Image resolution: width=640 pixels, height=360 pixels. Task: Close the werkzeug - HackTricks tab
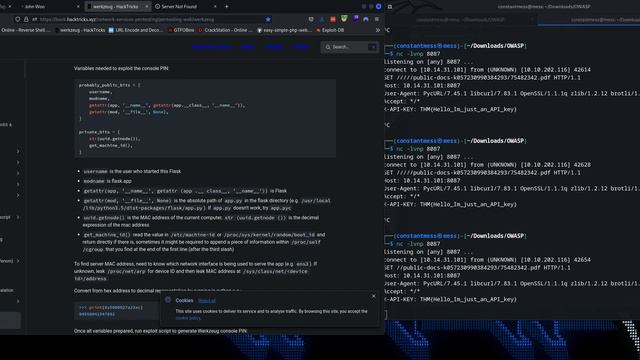[147, 7]
